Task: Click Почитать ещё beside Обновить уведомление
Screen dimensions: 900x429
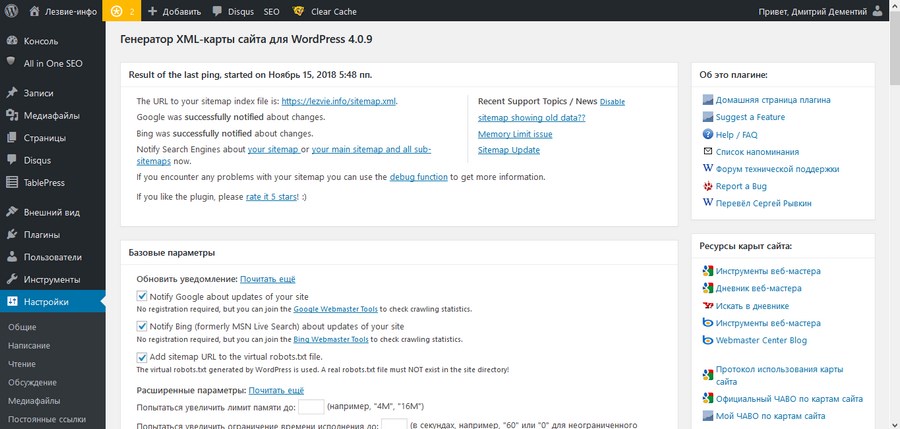Action: coord(267,279)
